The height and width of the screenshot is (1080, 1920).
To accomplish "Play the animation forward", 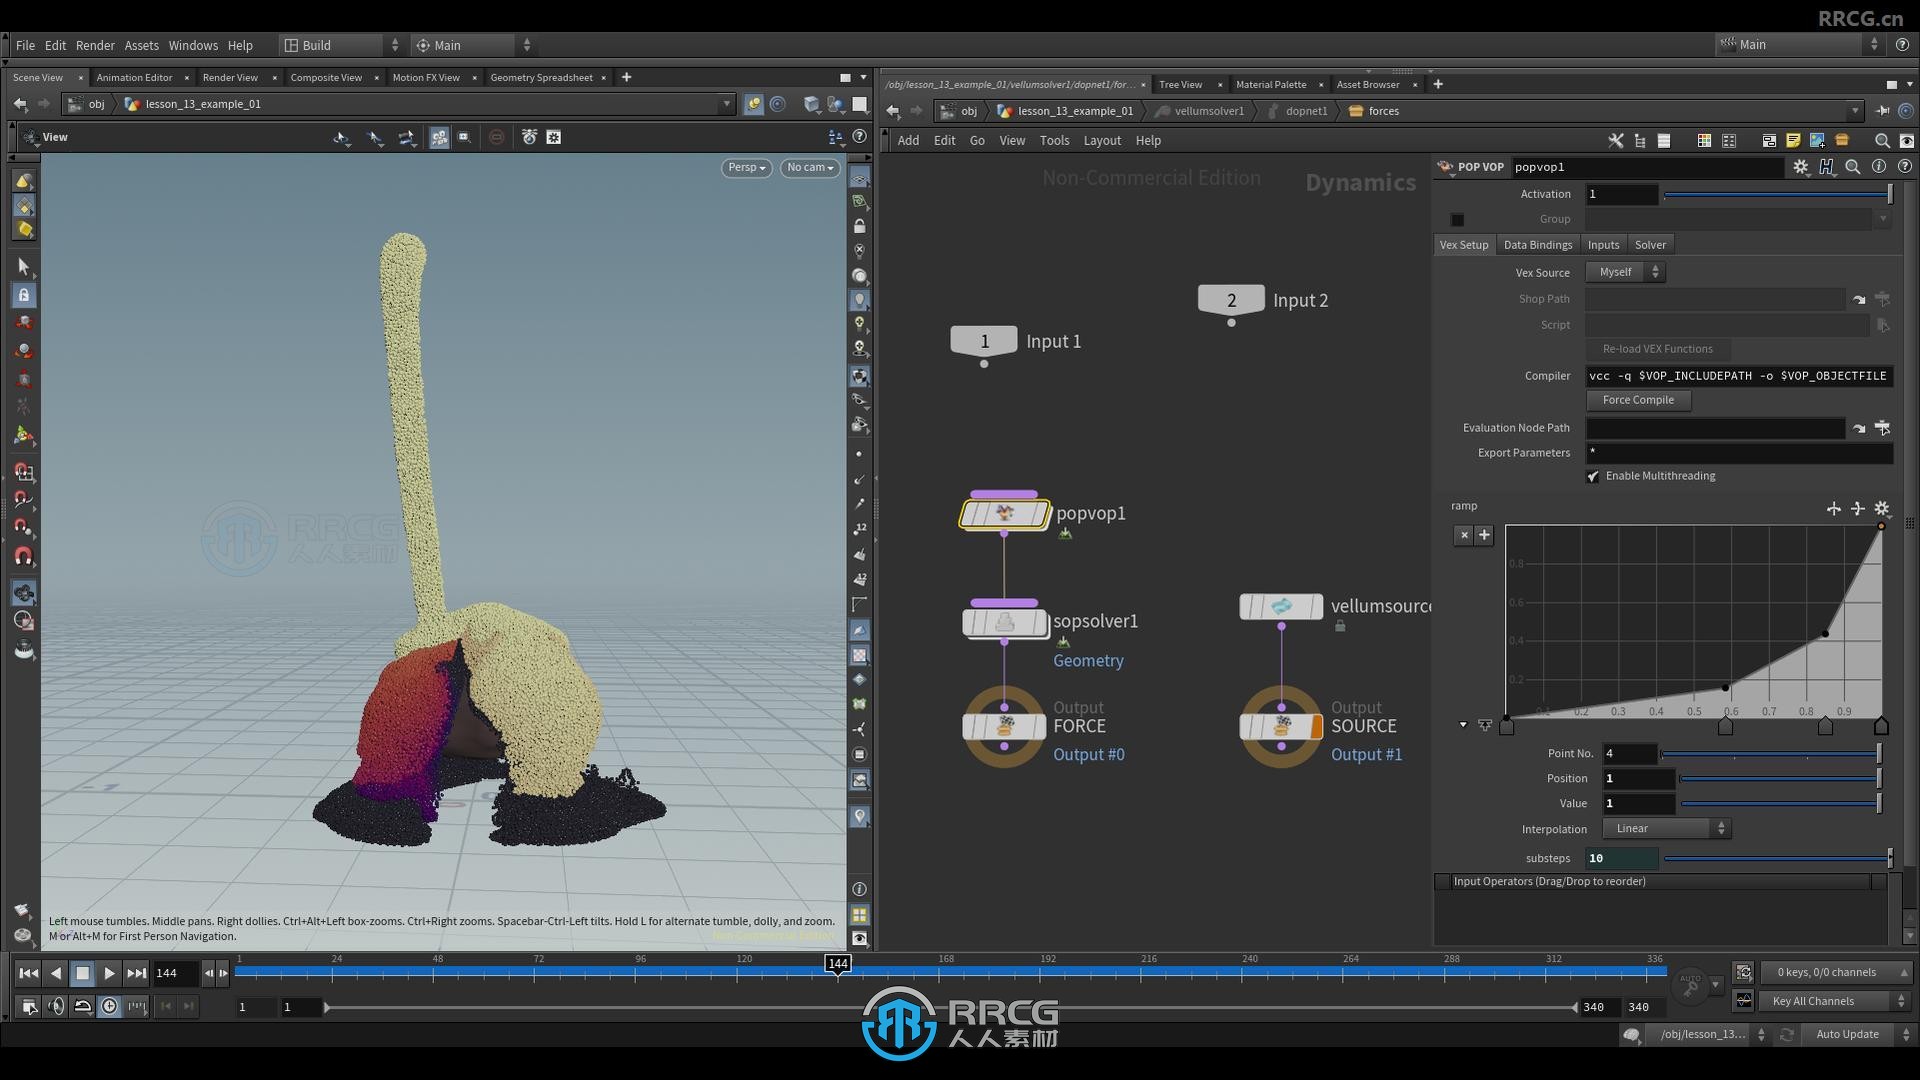I will (x=110, y=973).
